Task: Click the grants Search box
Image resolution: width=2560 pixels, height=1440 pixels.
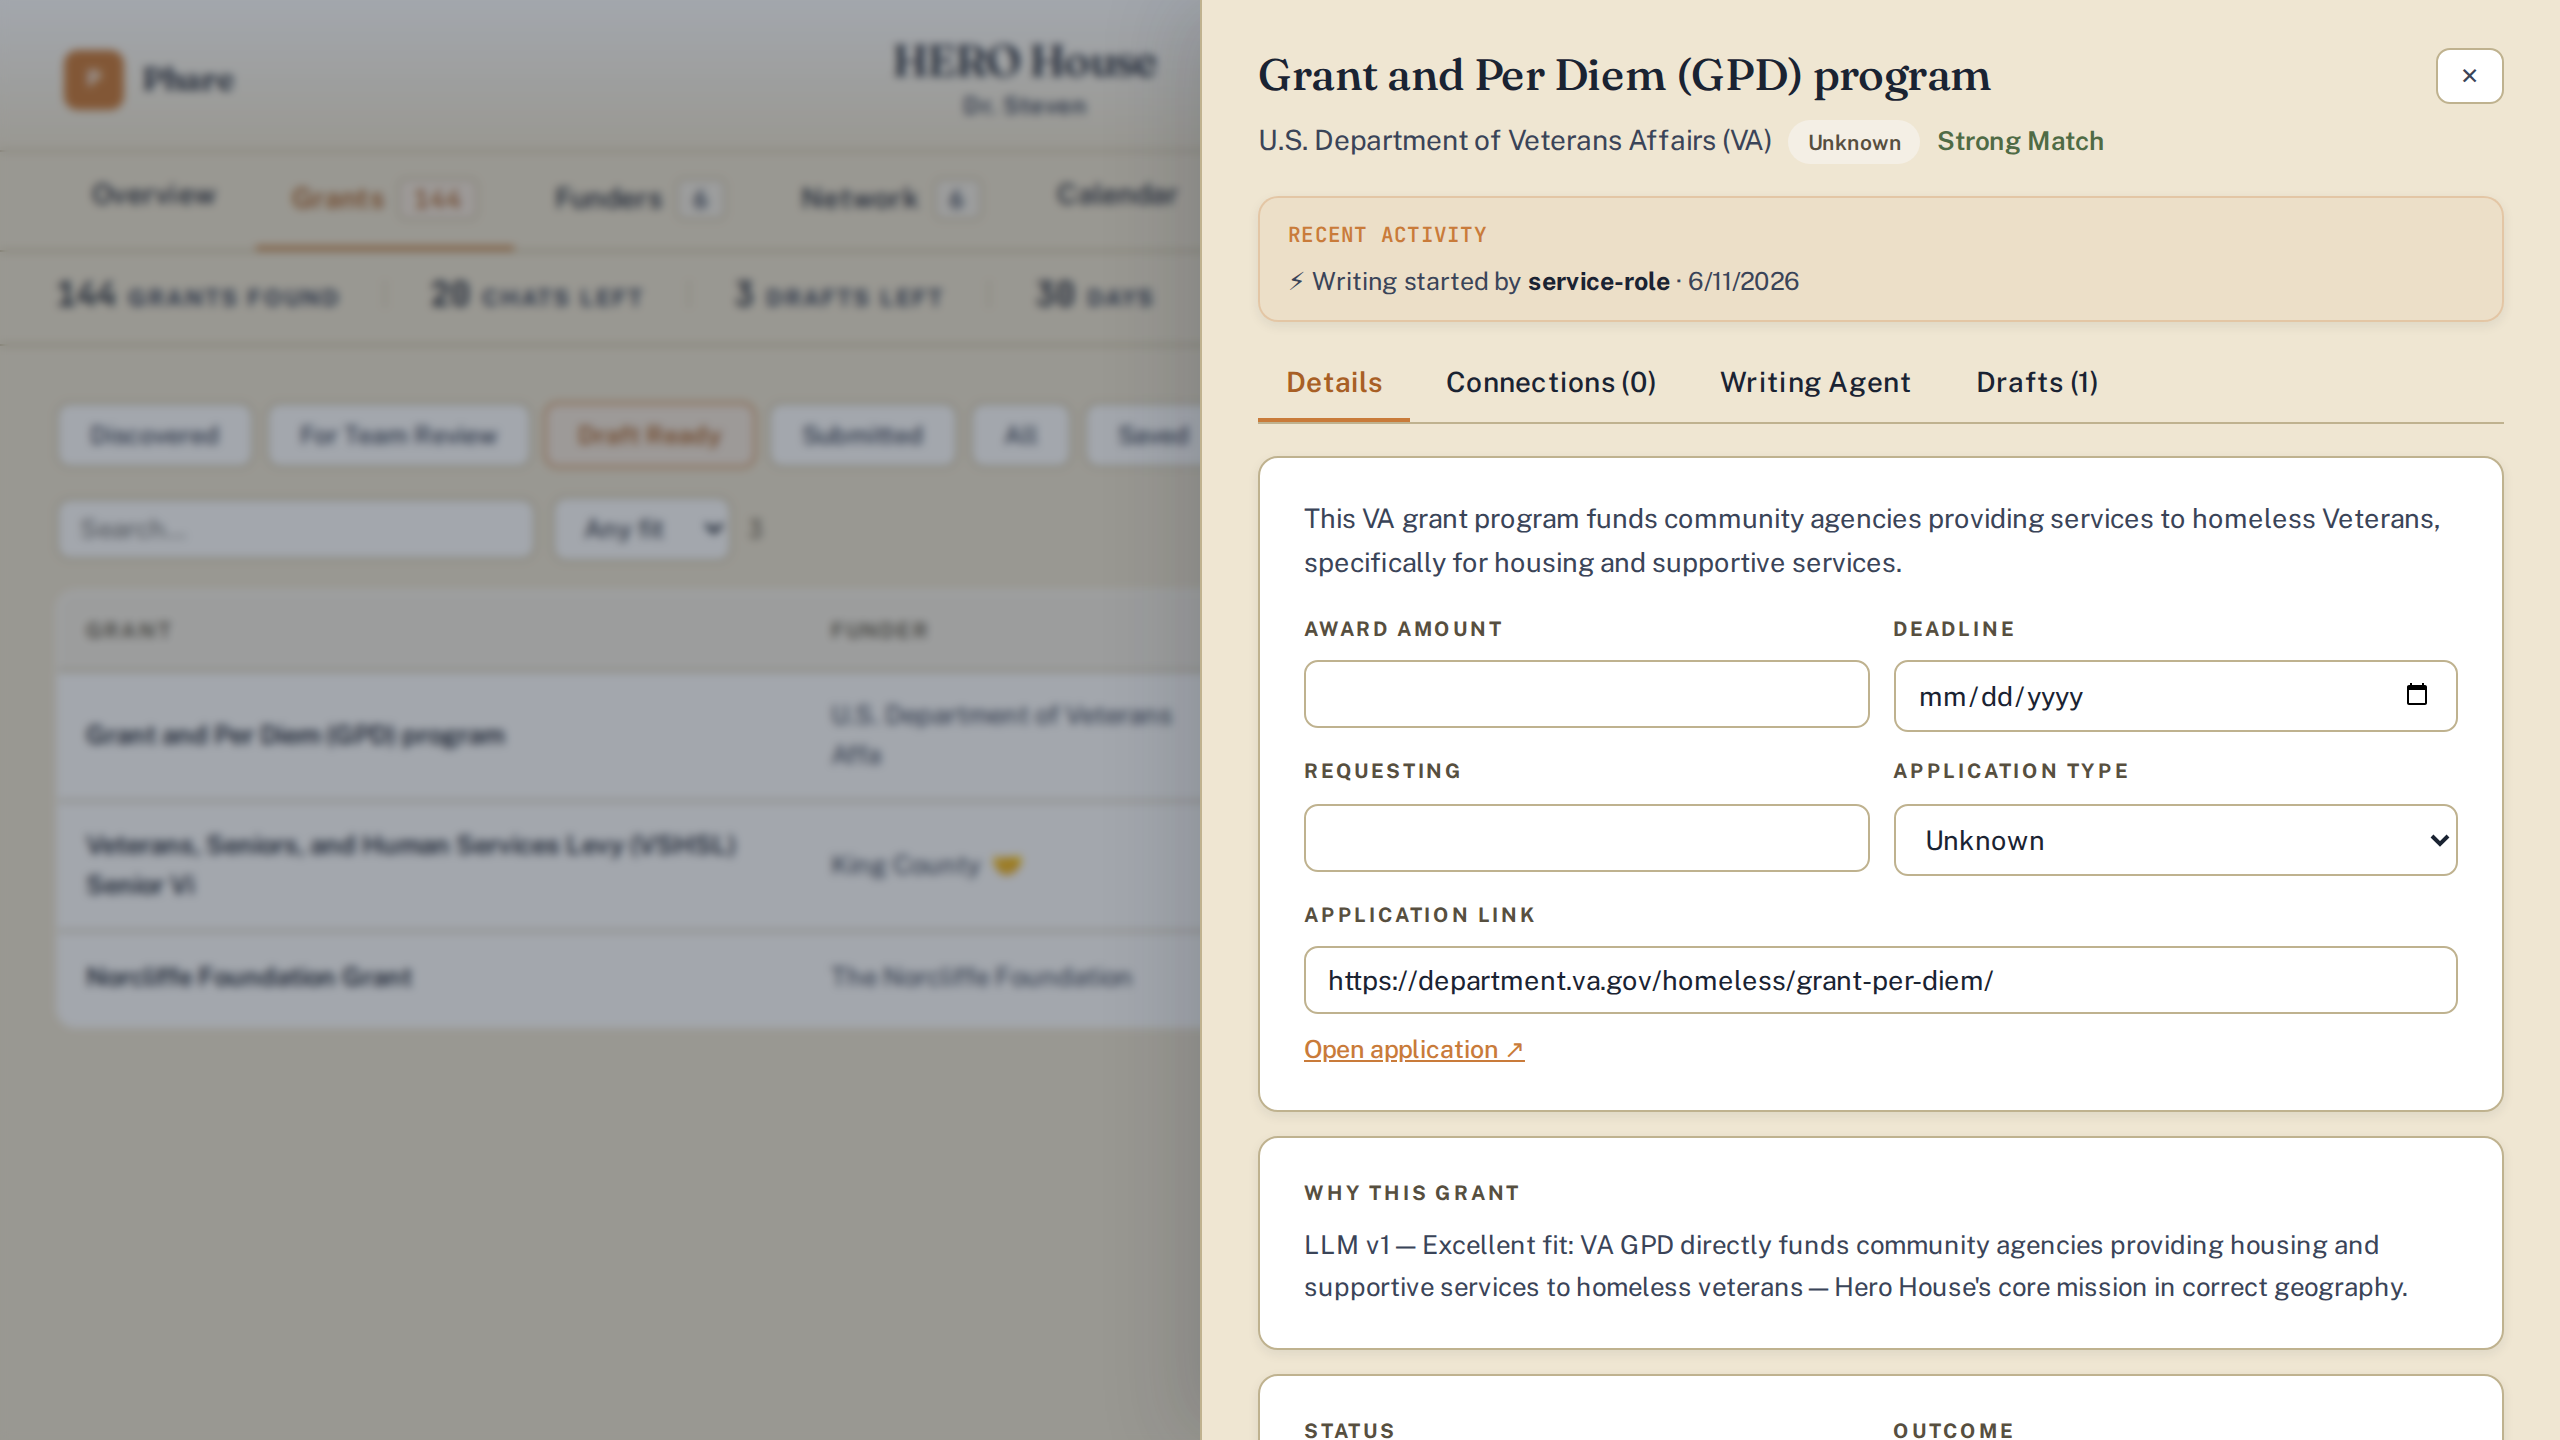Action: coord(296,528)
